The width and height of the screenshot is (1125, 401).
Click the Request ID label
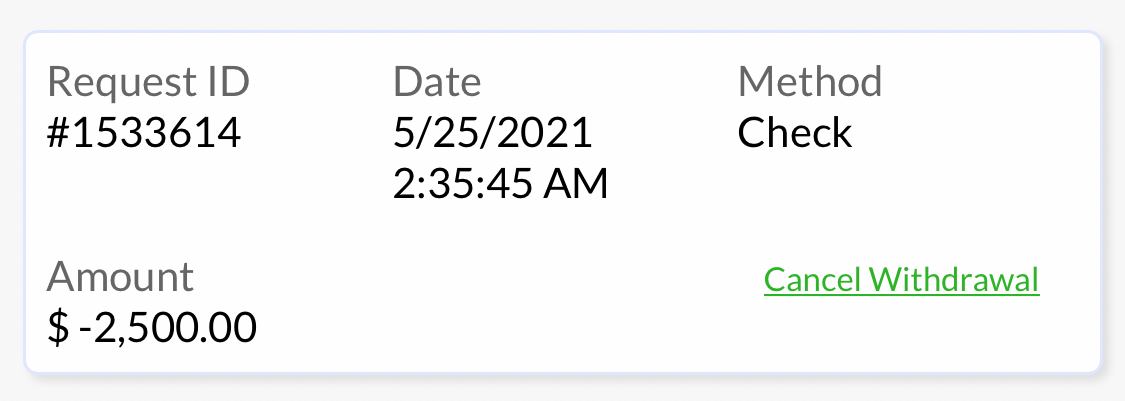148,82
